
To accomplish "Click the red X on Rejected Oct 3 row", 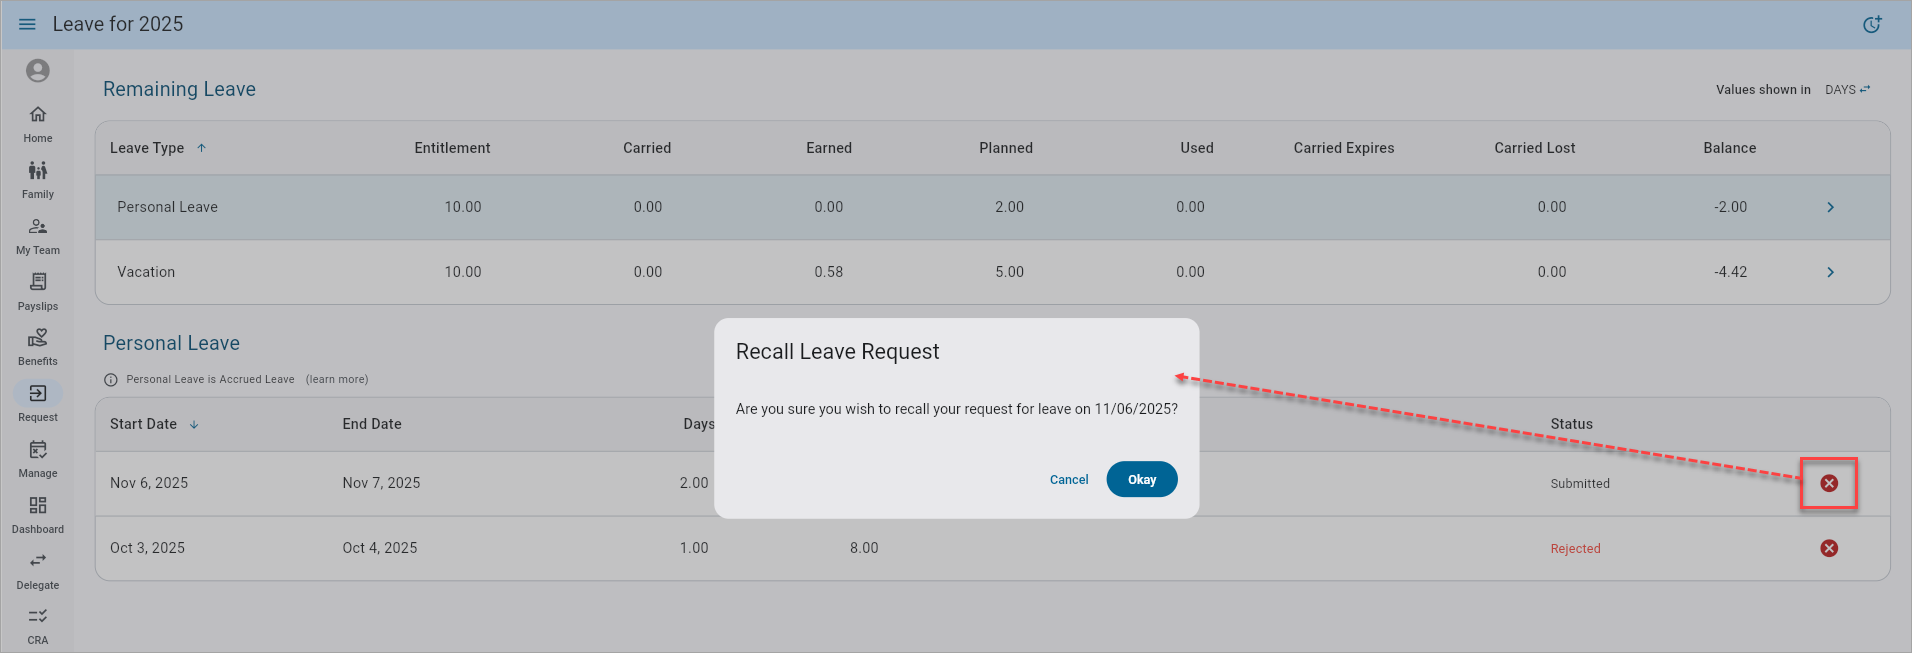I will tap(1829, 548).
